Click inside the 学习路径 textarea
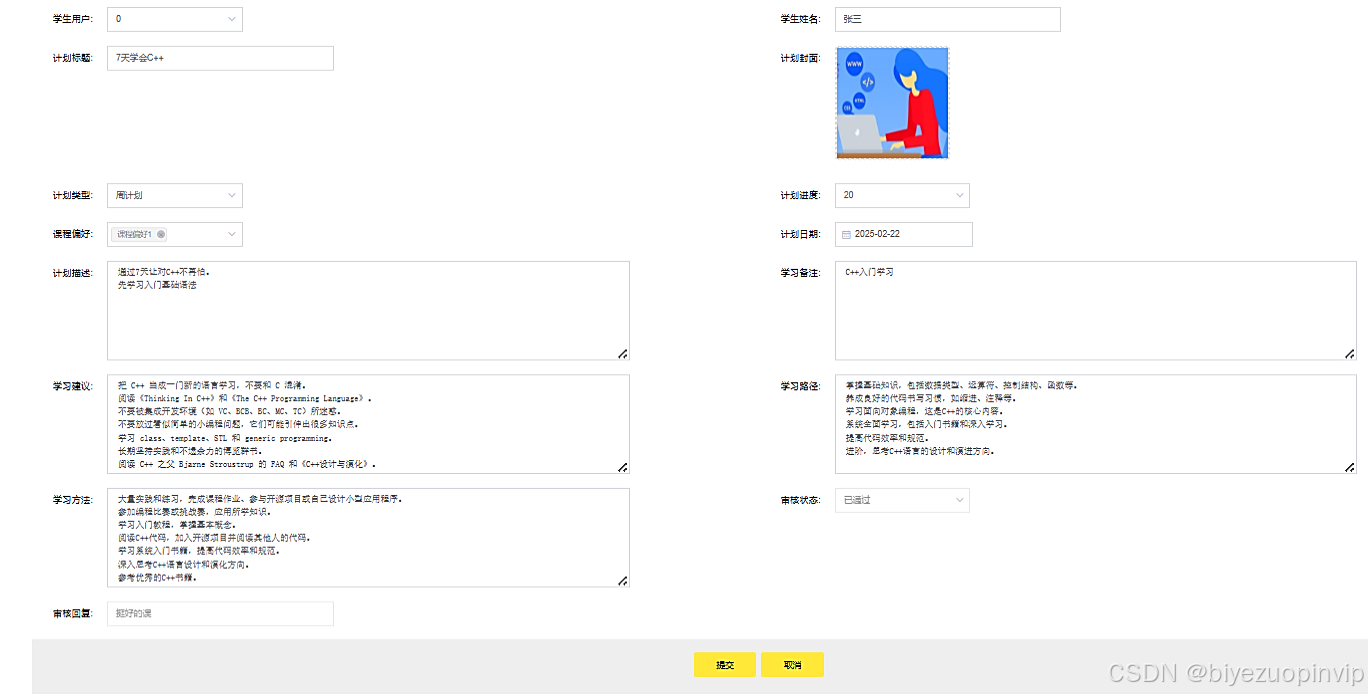1368x696 pixels. coord(1095,424)
